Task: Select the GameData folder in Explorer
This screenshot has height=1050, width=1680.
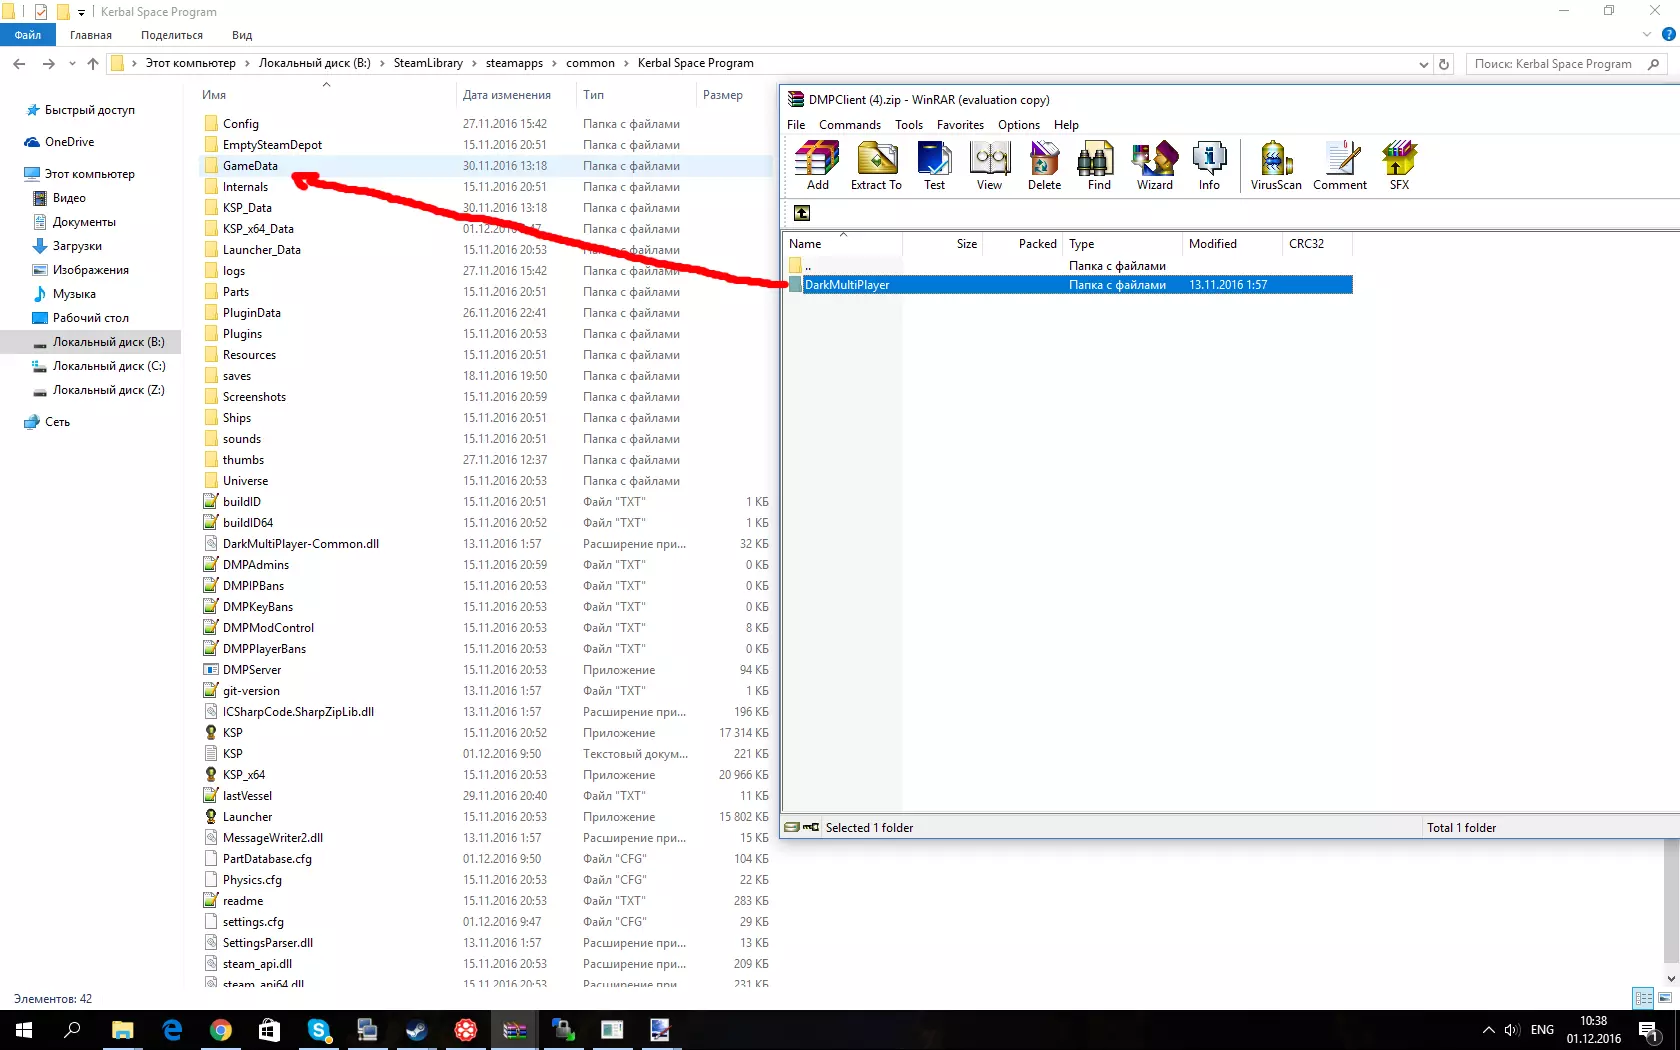Action: [486, 166]
